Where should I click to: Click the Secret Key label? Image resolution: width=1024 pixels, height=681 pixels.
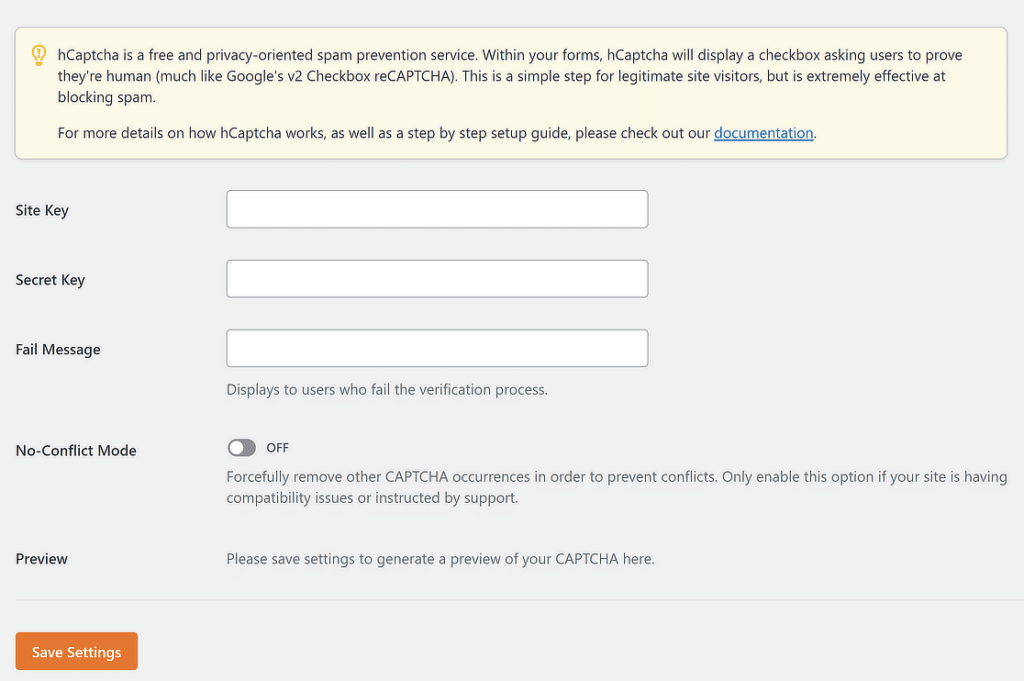tap(50, 280)
